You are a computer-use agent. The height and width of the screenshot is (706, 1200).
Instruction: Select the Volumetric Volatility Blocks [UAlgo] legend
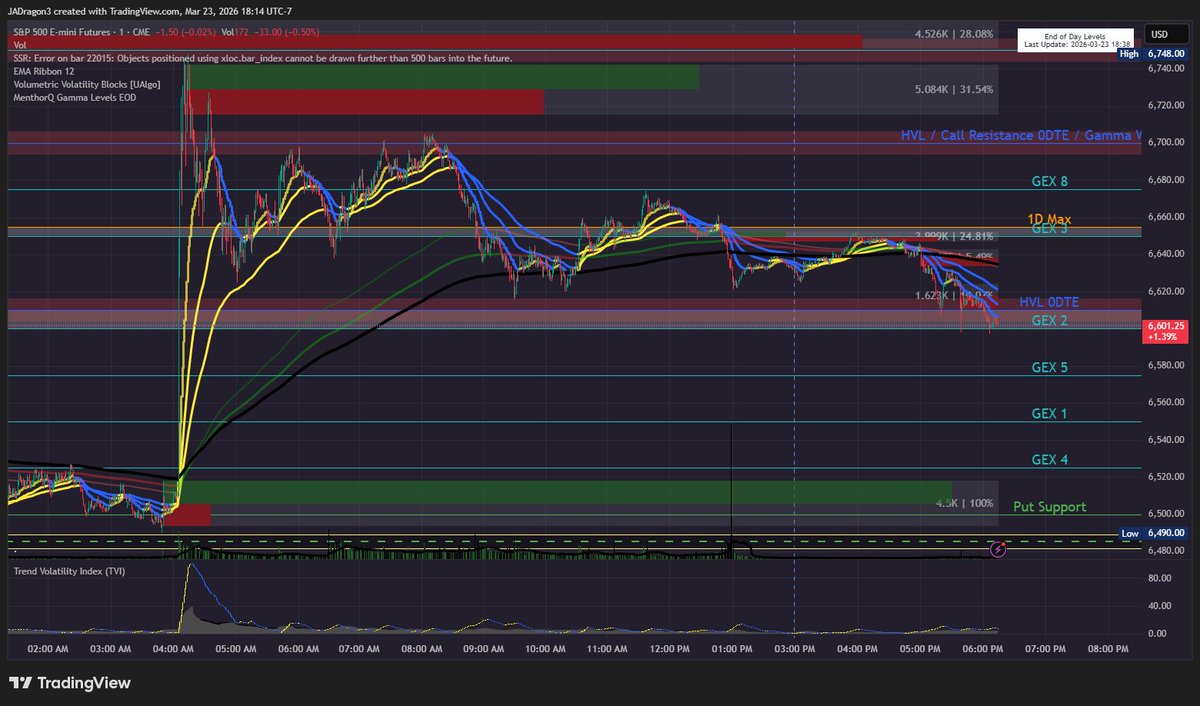click(x=86, y=85)
